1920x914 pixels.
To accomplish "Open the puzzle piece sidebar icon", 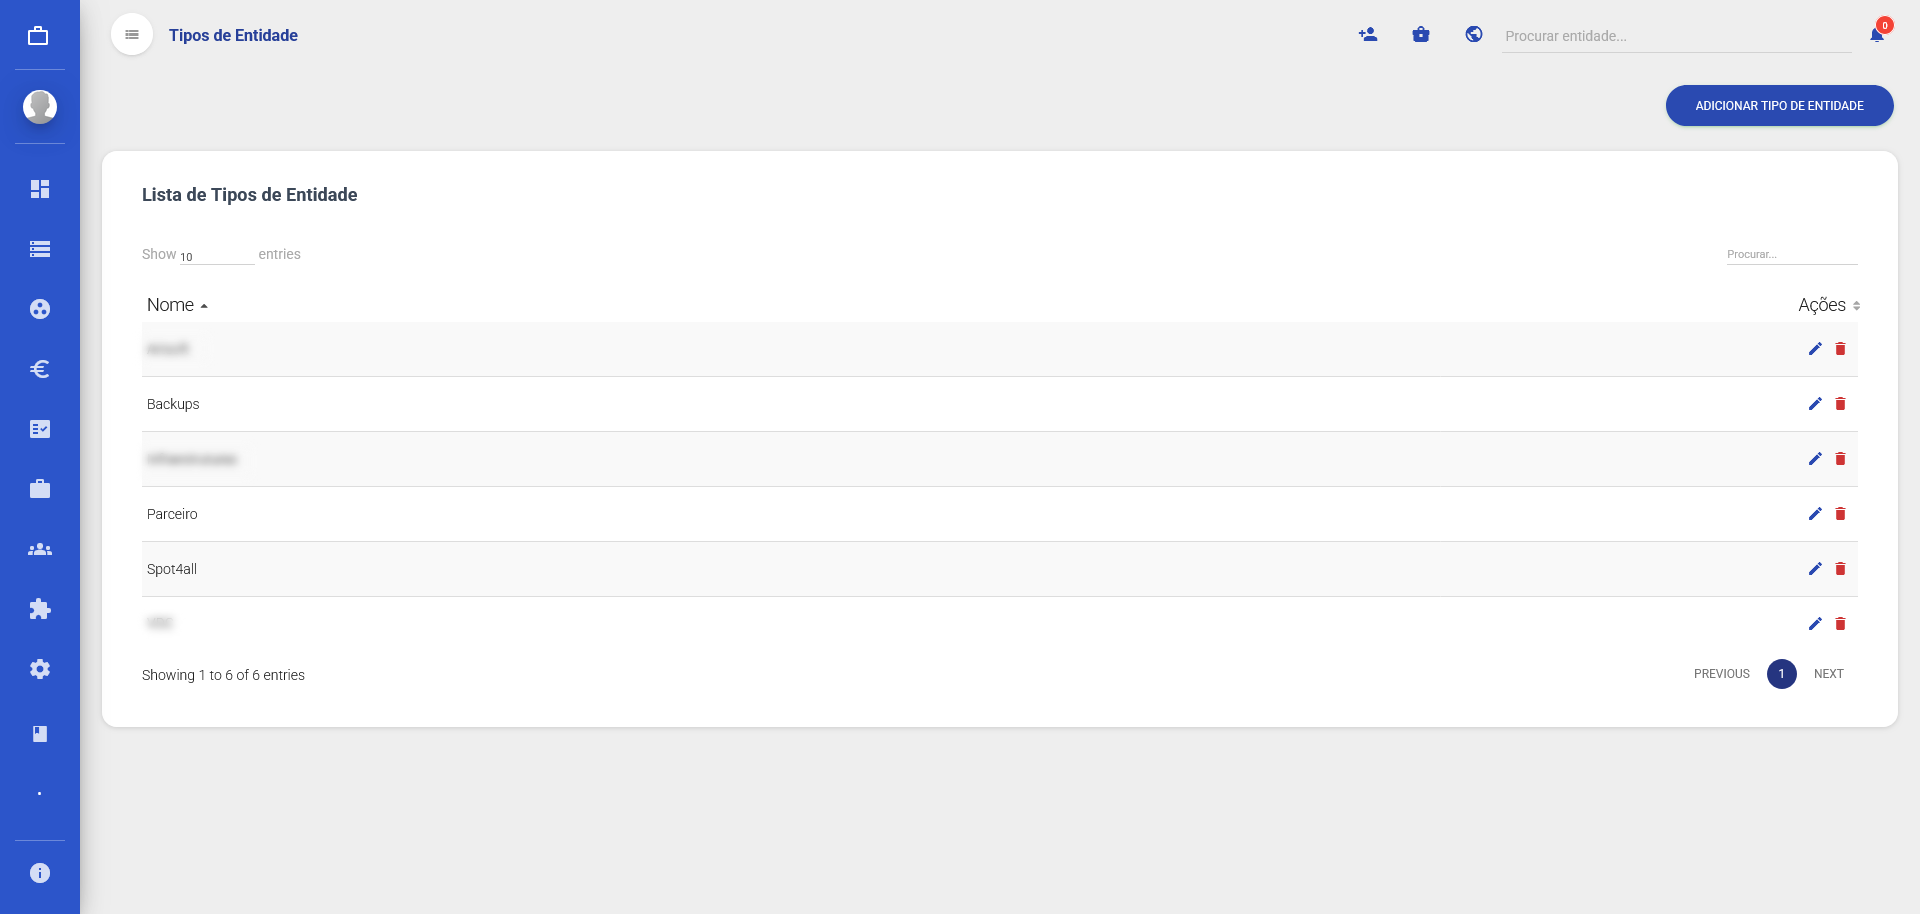I will [40, 609].
